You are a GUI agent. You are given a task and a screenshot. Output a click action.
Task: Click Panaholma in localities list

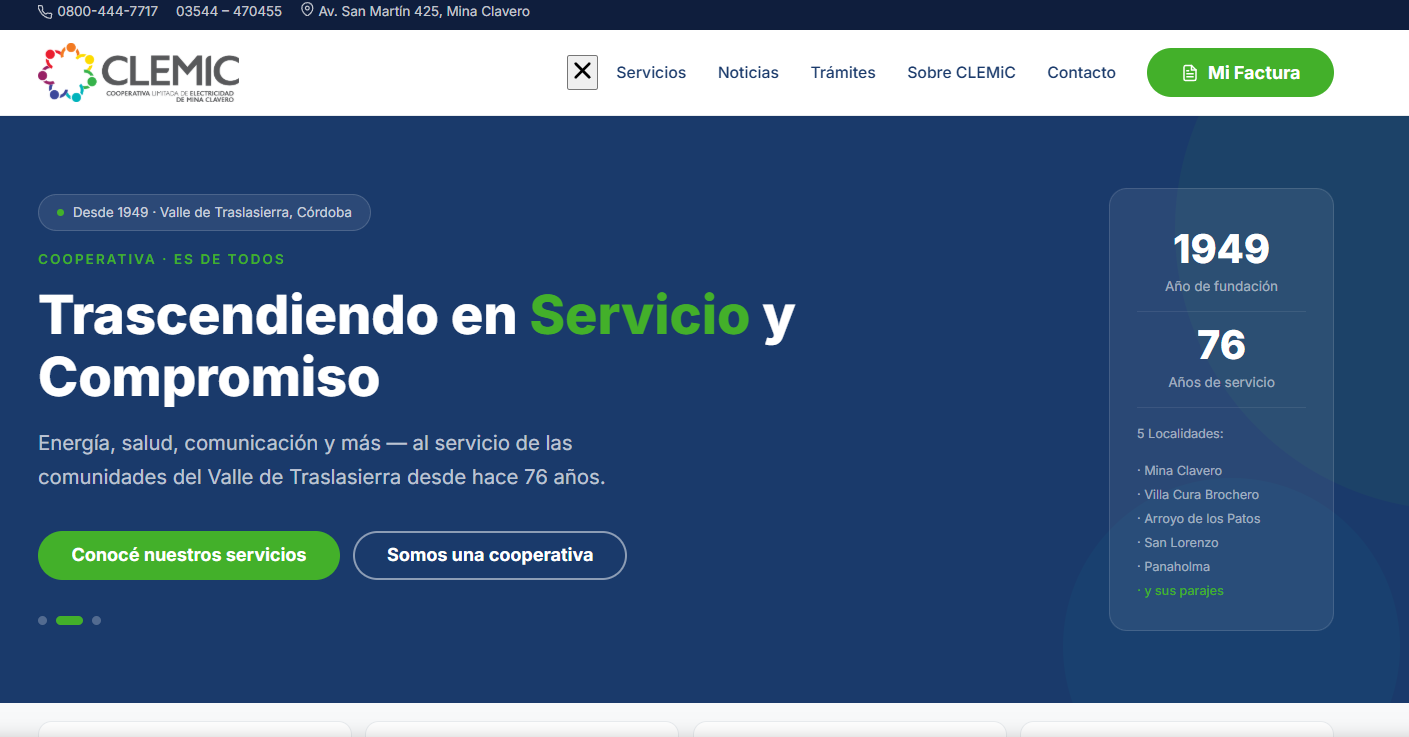click(x=1177, y=566)
